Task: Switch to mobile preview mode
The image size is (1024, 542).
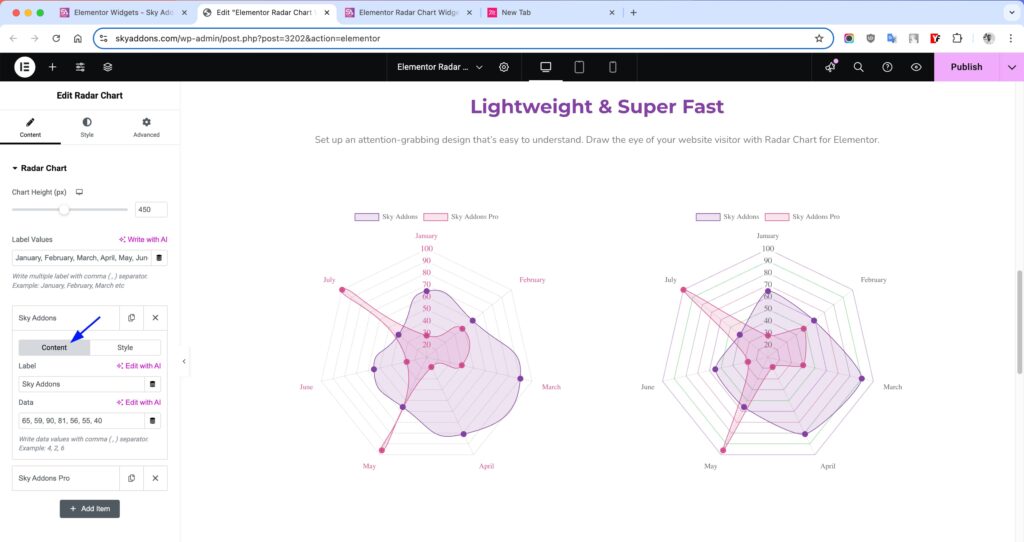Action: 613,67
